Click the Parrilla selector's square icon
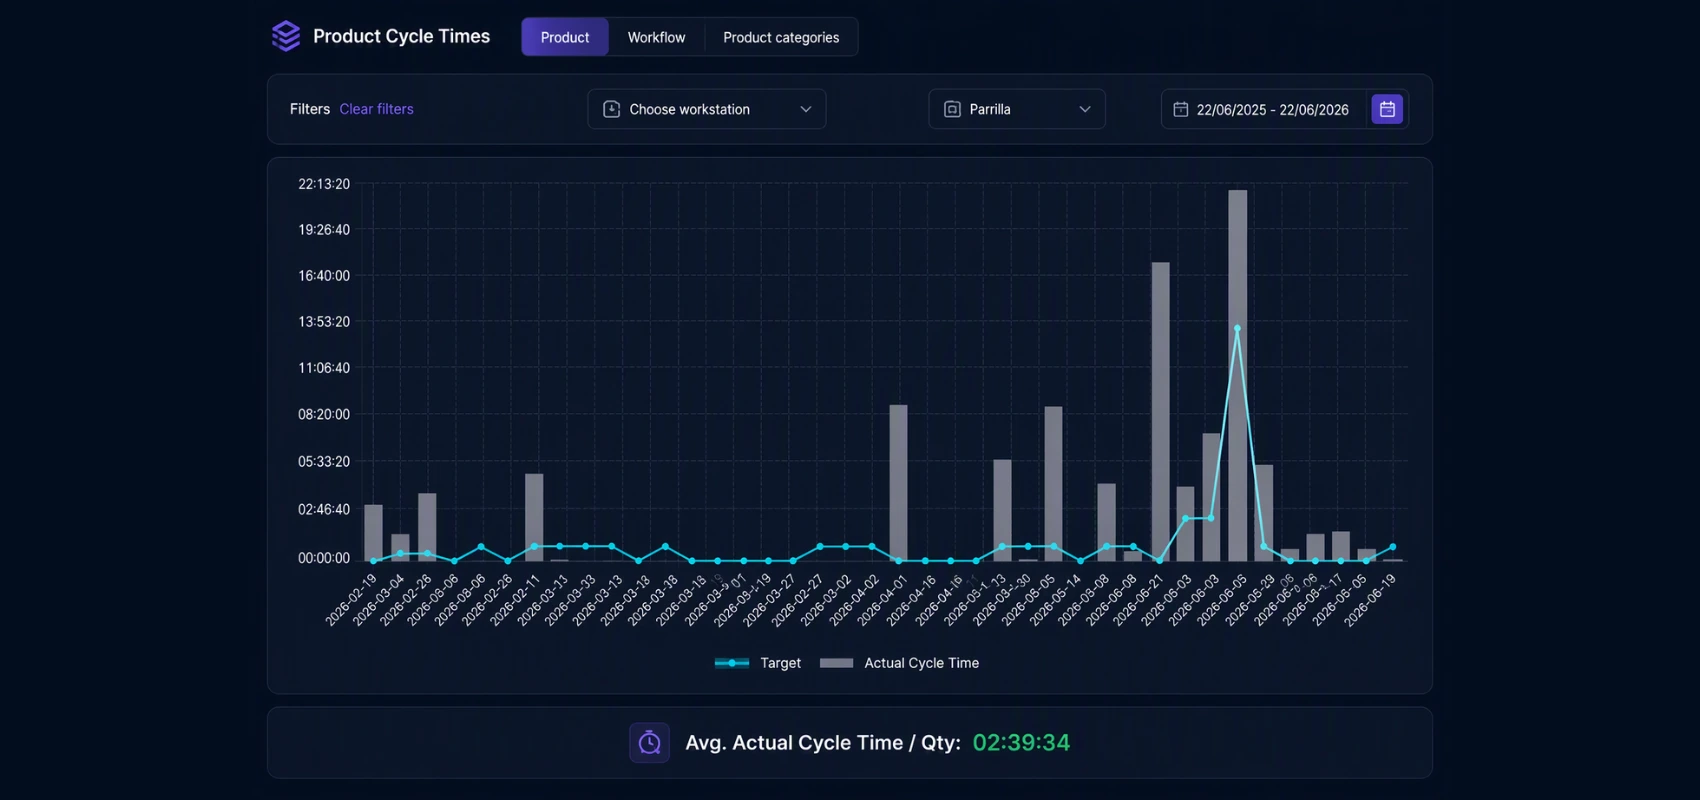 point(952,109)
